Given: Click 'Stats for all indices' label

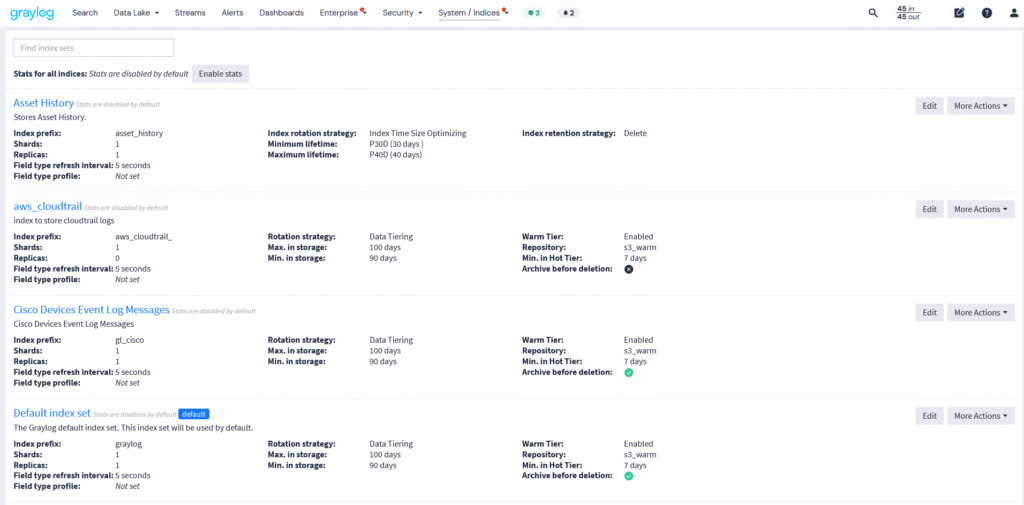Looking at the screenshot, I should [50, 74].
